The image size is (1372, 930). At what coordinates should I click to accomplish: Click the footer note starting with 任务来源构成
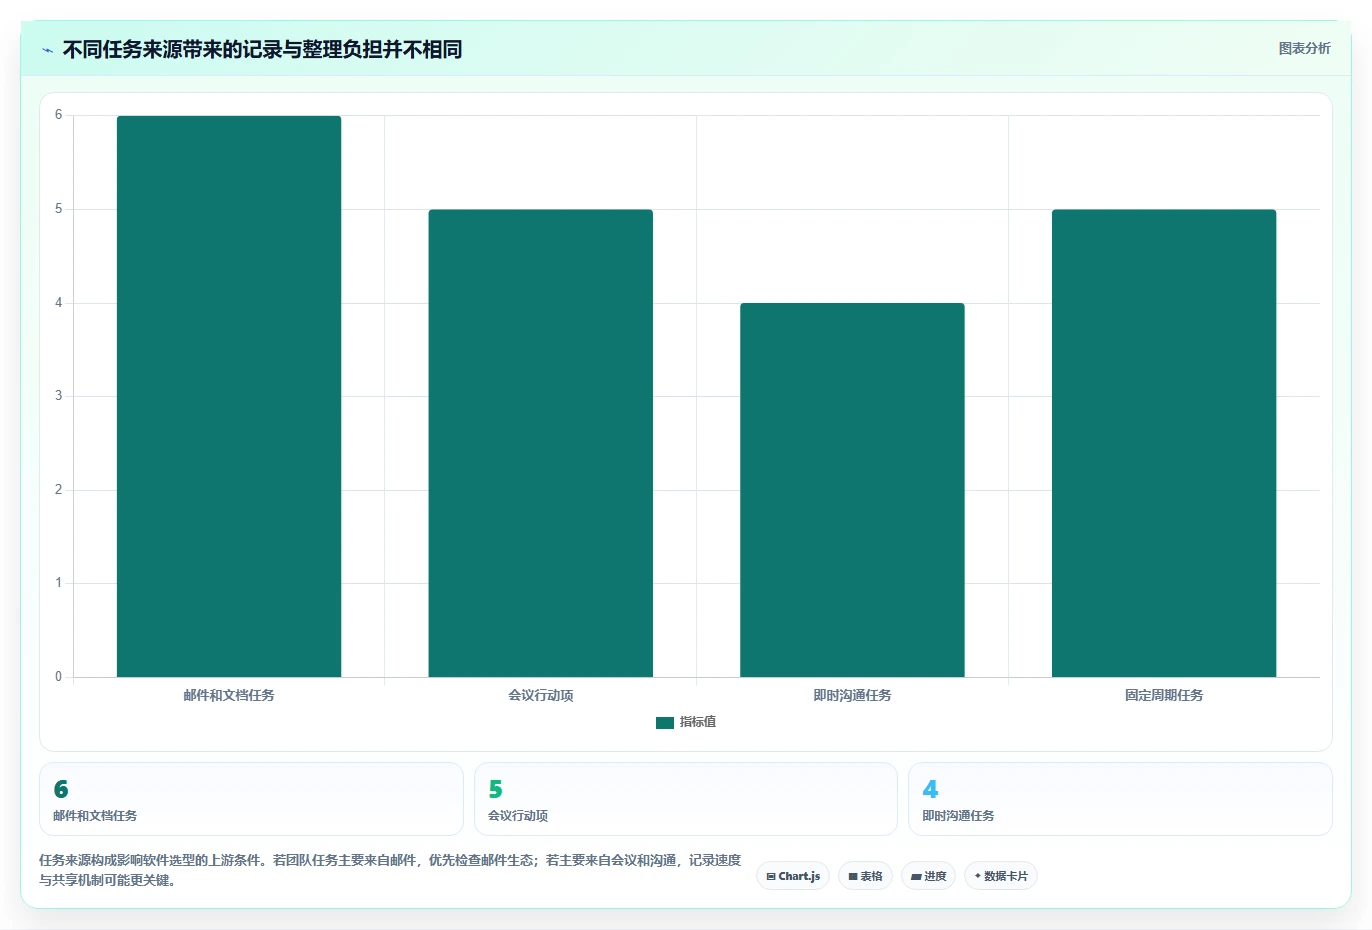pos(390,870)
